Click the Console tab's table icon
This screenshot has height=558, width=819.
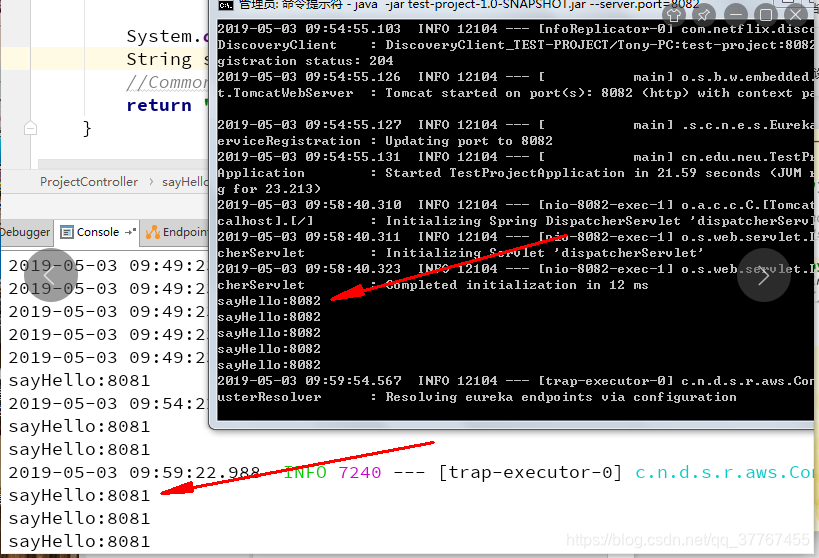pos(67,232)
